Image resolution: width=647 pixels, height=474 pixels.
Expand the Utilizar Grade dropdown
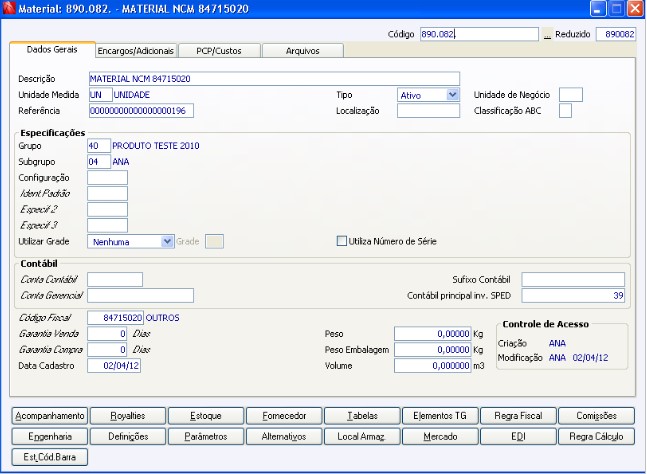[167, 241]
